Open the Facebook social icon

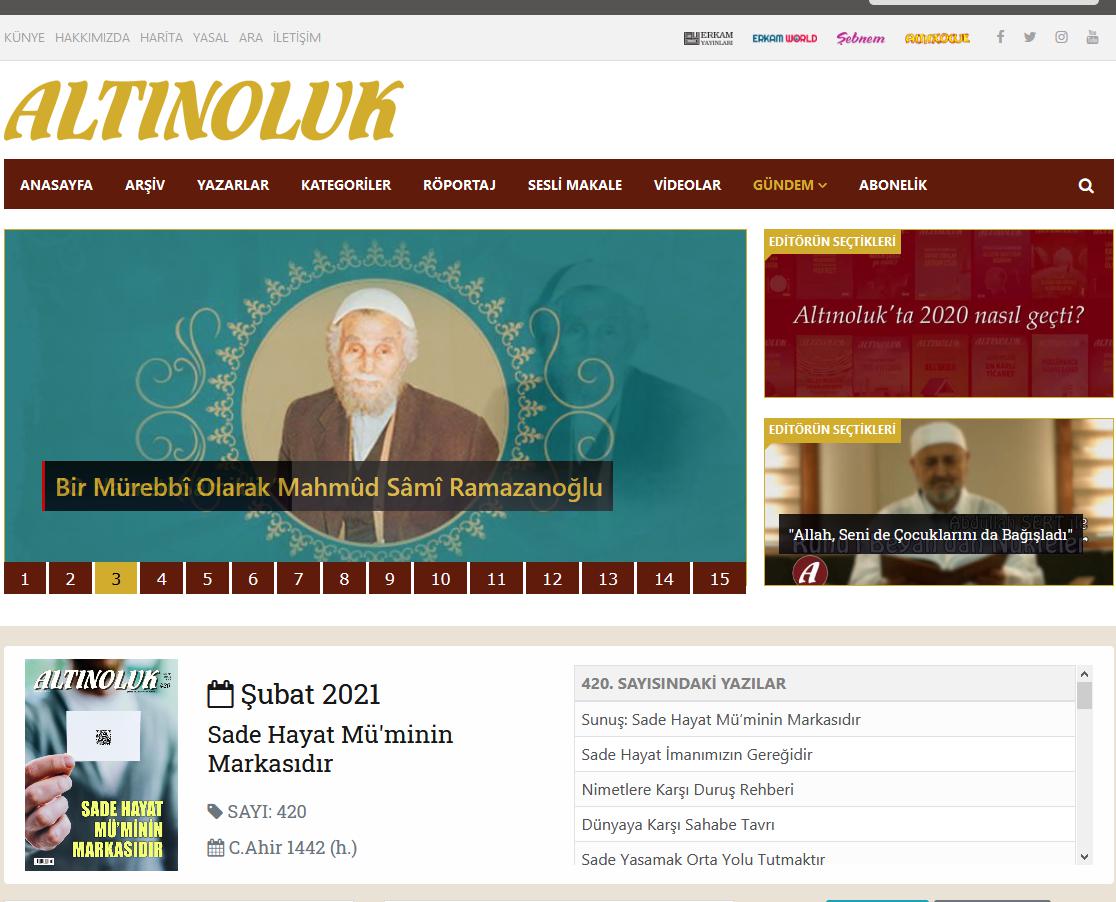tap(1000, 37)
